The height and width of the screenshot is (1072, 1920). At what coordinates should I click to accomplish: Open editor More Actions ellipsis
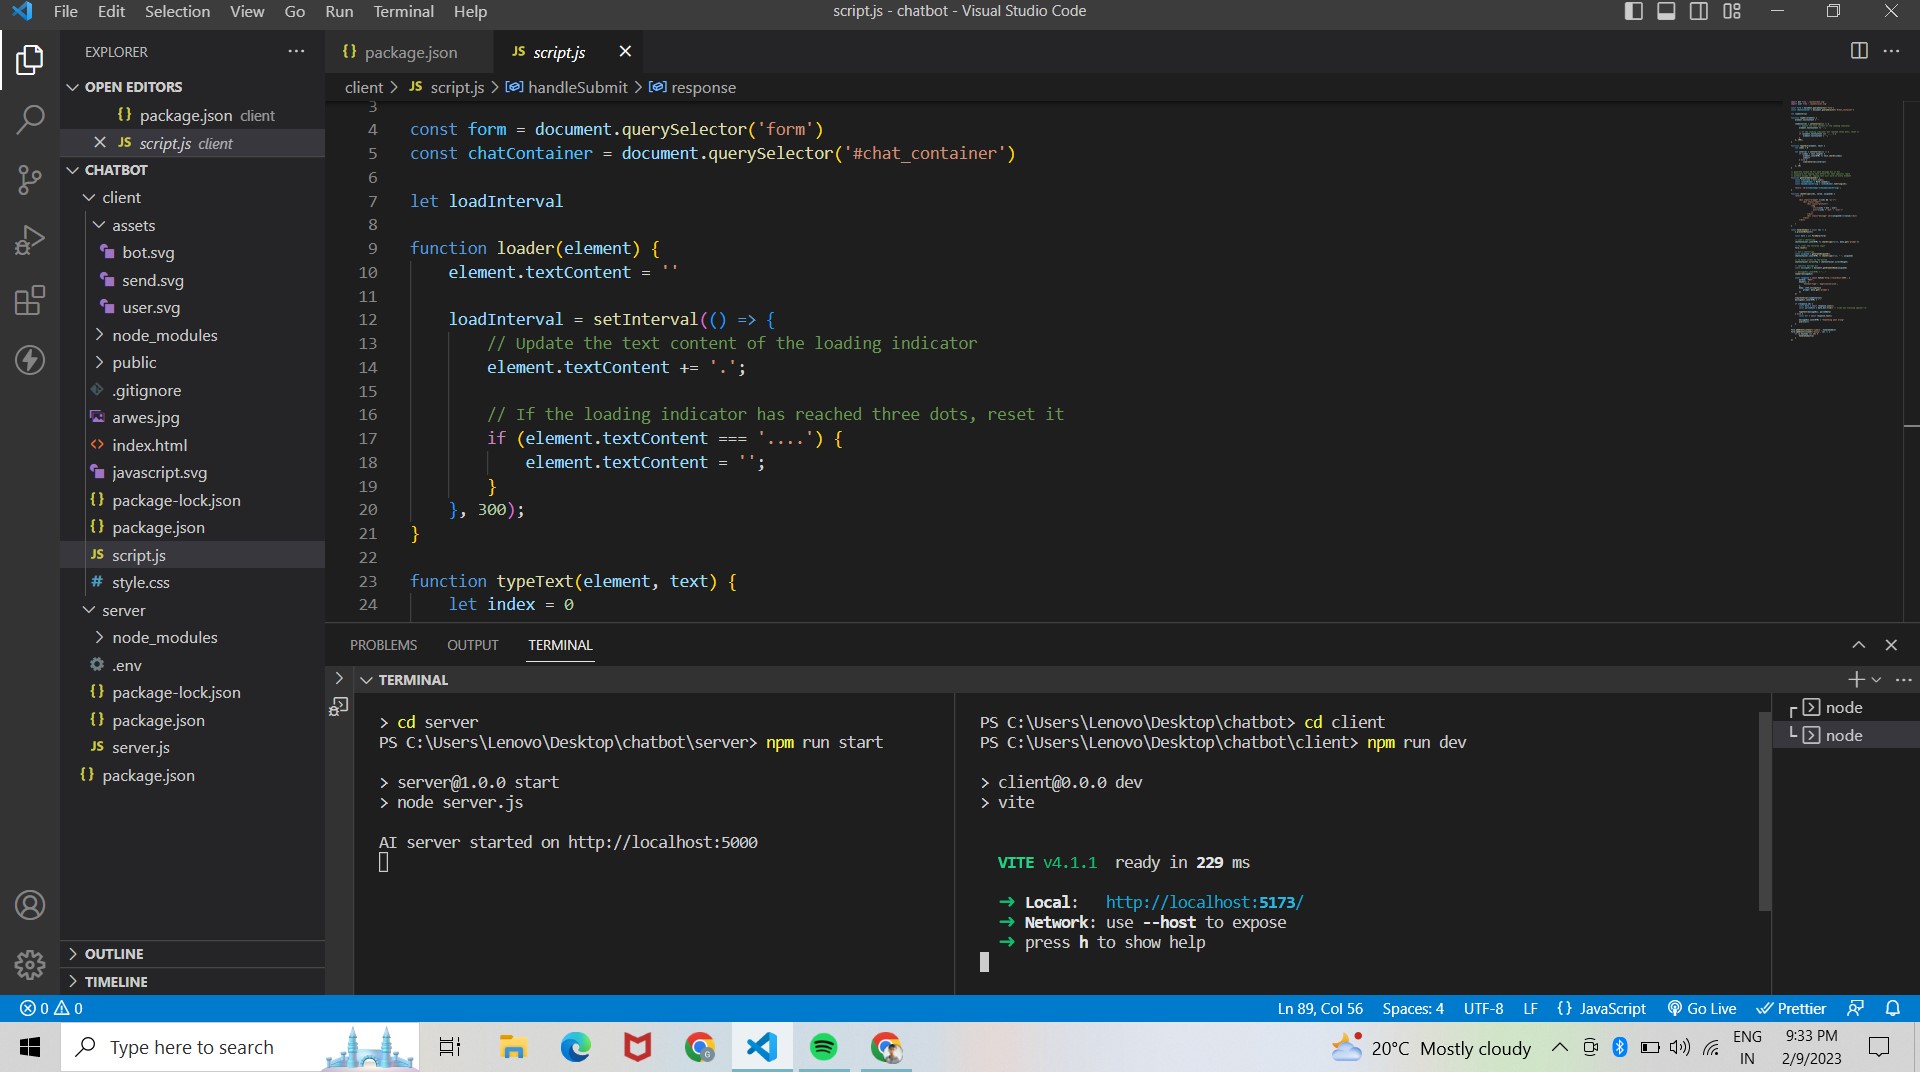1891,51
